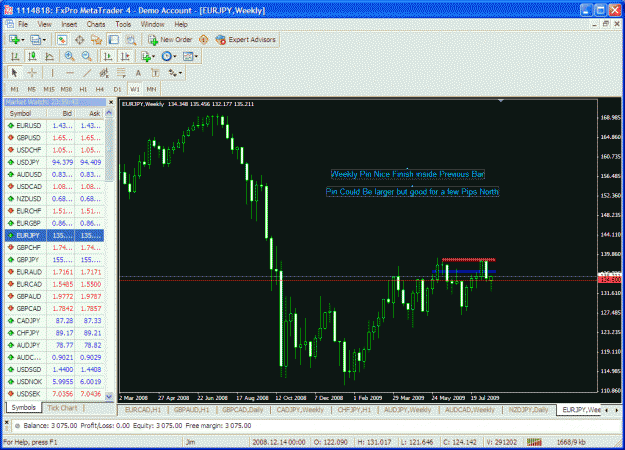This screenshot has height=450, width=625.
Task: Select the Crosshair tool
Action: pyautogui.click(x=32, y=73)
